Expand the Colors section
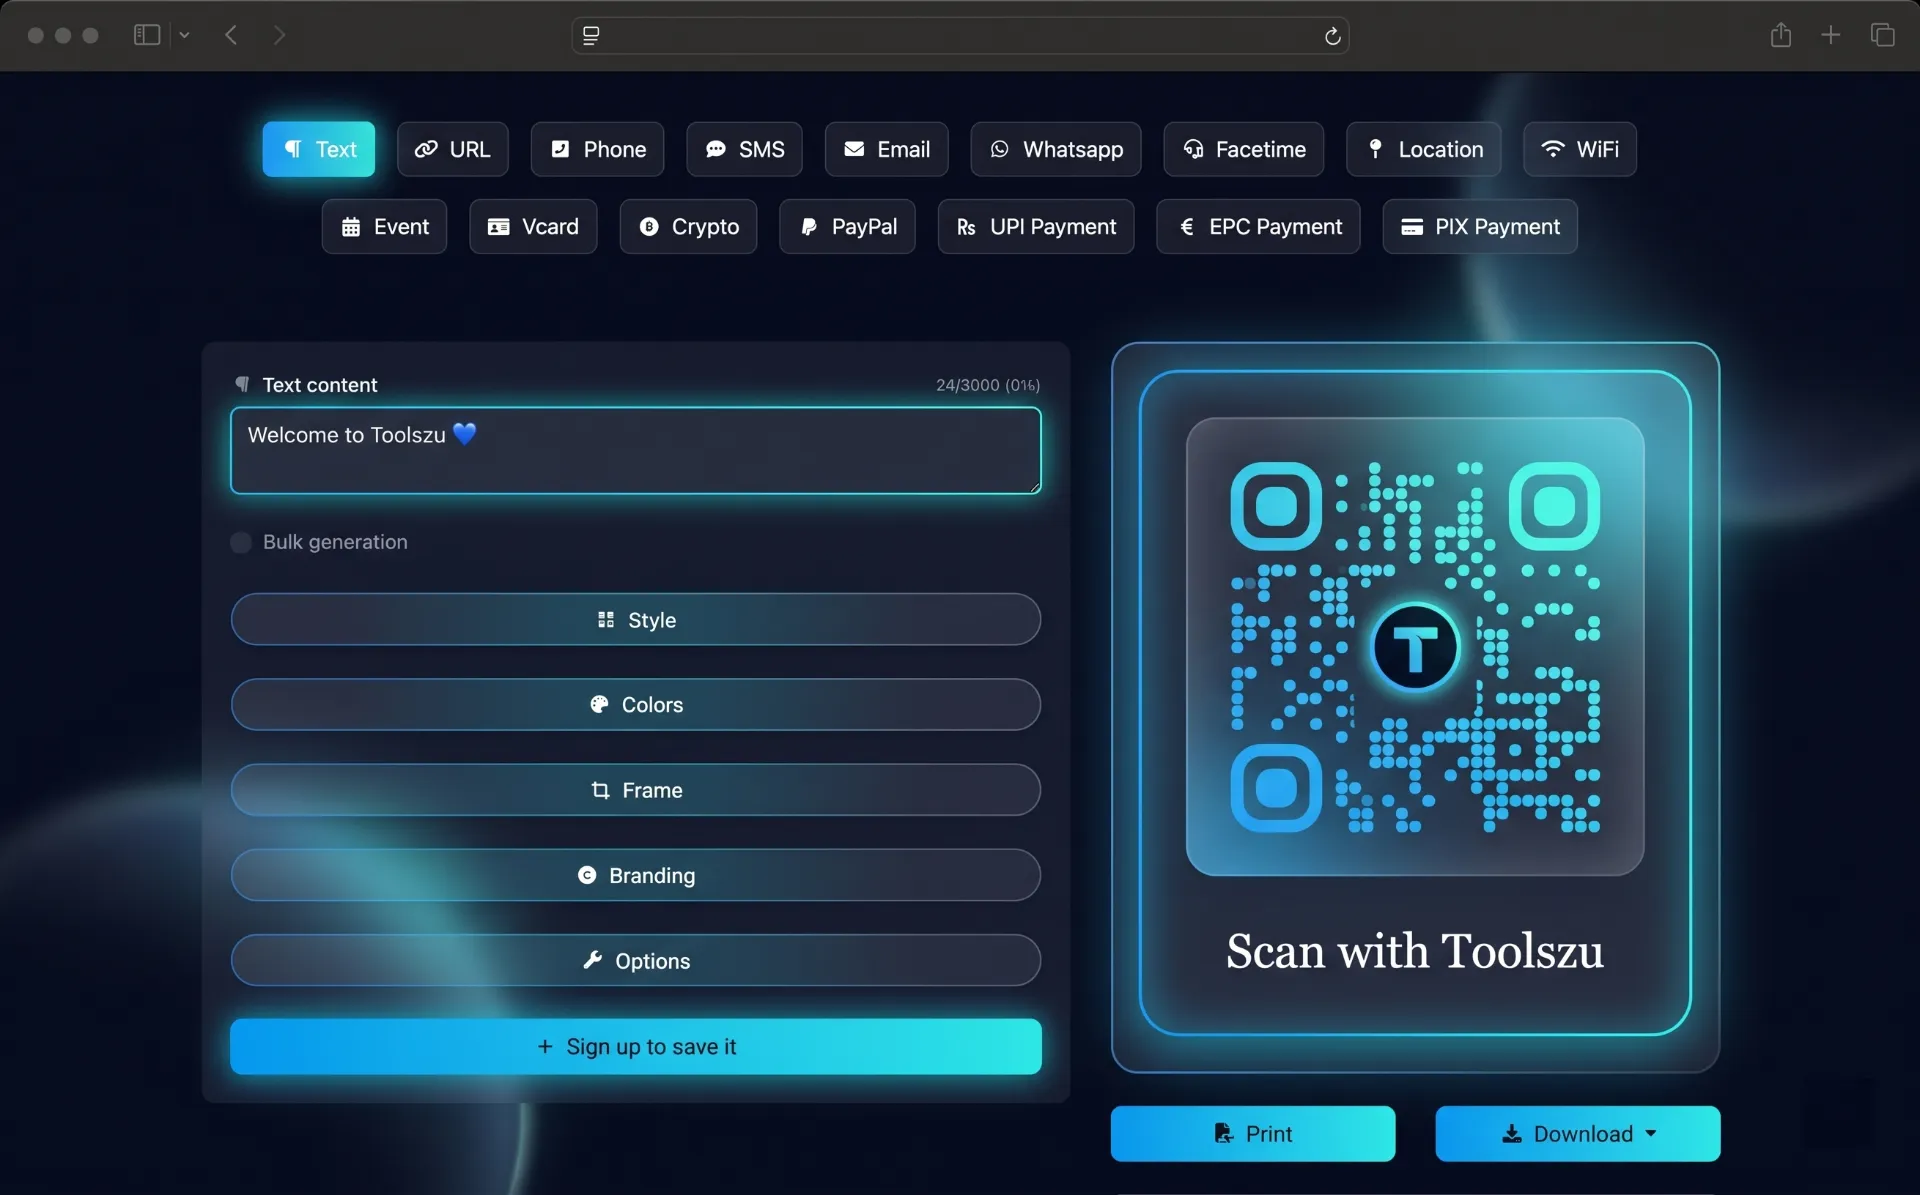The height and width of the screenshot is (1195, 1920). point(636,705)
